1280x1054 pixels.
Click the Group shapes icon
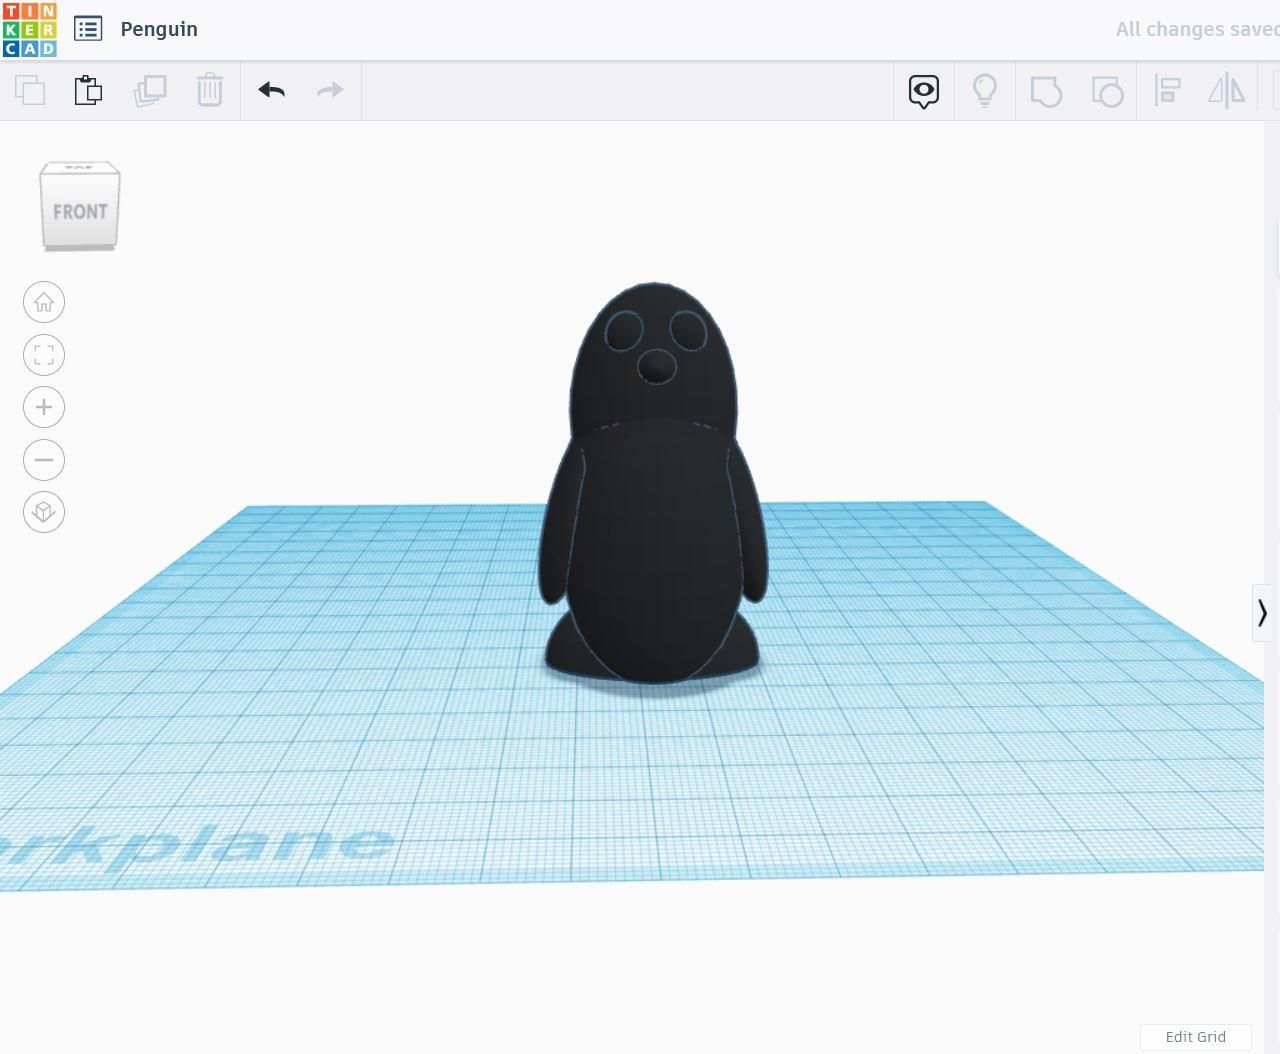tap(1046, 90)
